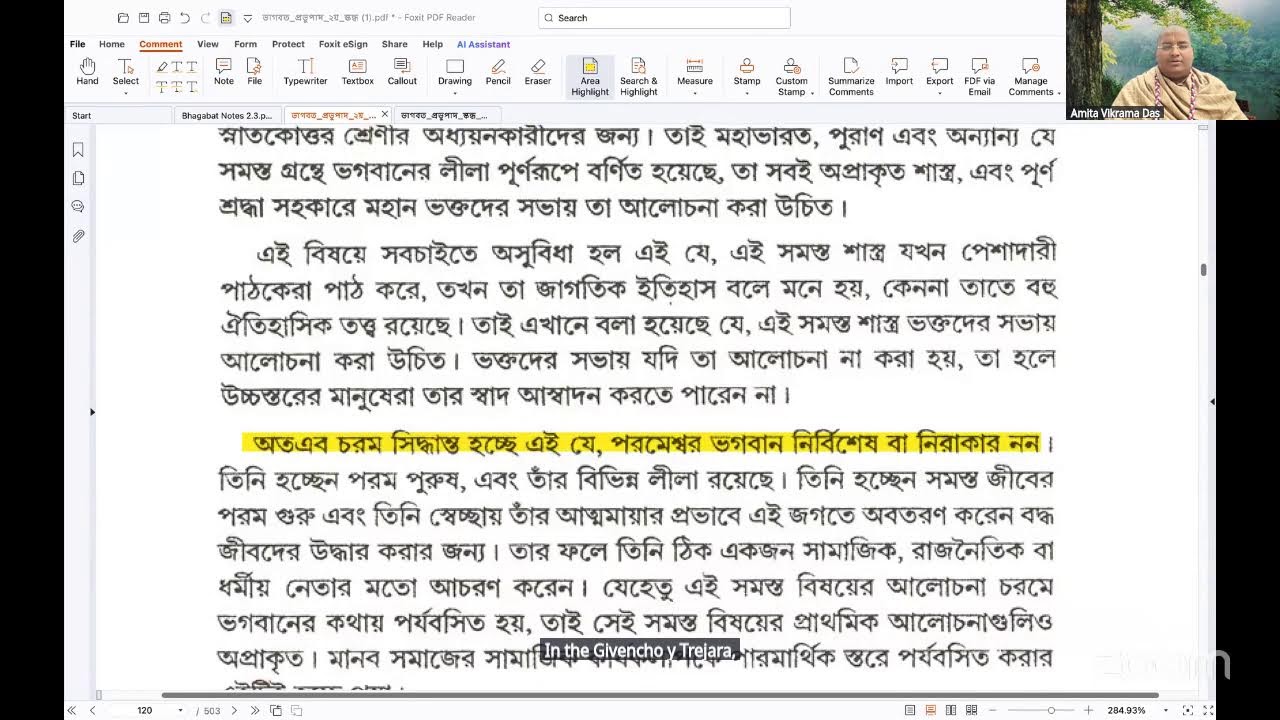Toggle the Area Highlight tool

[x=590, y=77]
